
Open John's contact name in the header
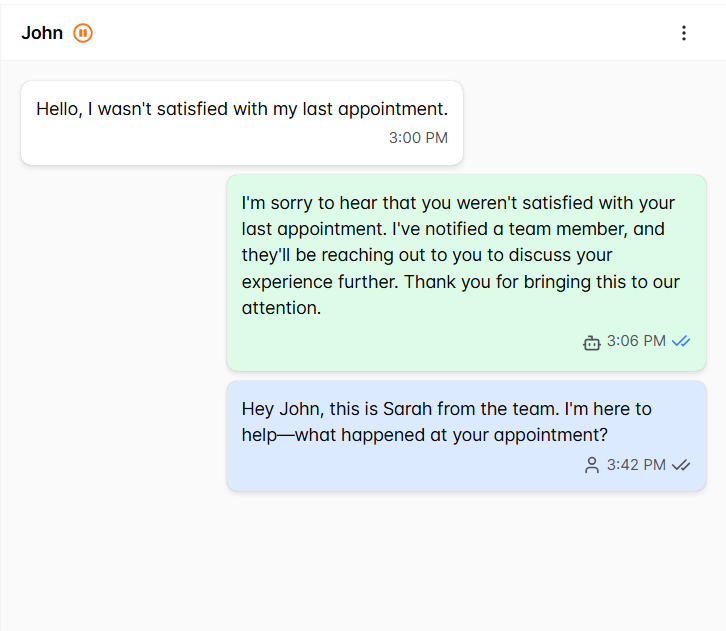tap(42, 33)
